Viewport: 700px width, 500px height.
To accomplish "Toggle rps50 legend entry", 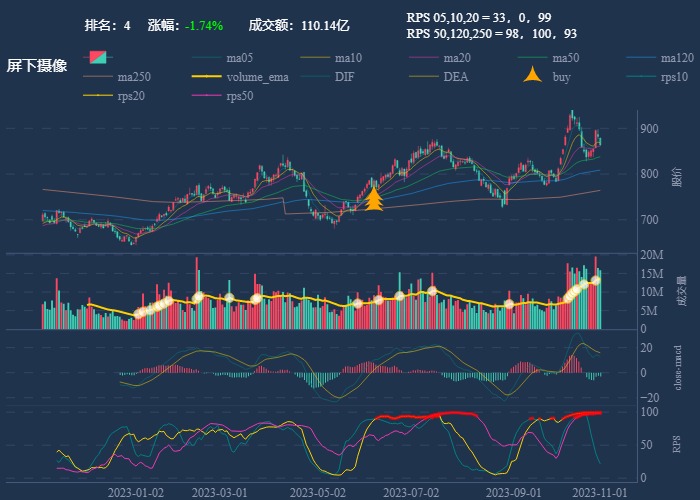I will click(x=222, y=96).
